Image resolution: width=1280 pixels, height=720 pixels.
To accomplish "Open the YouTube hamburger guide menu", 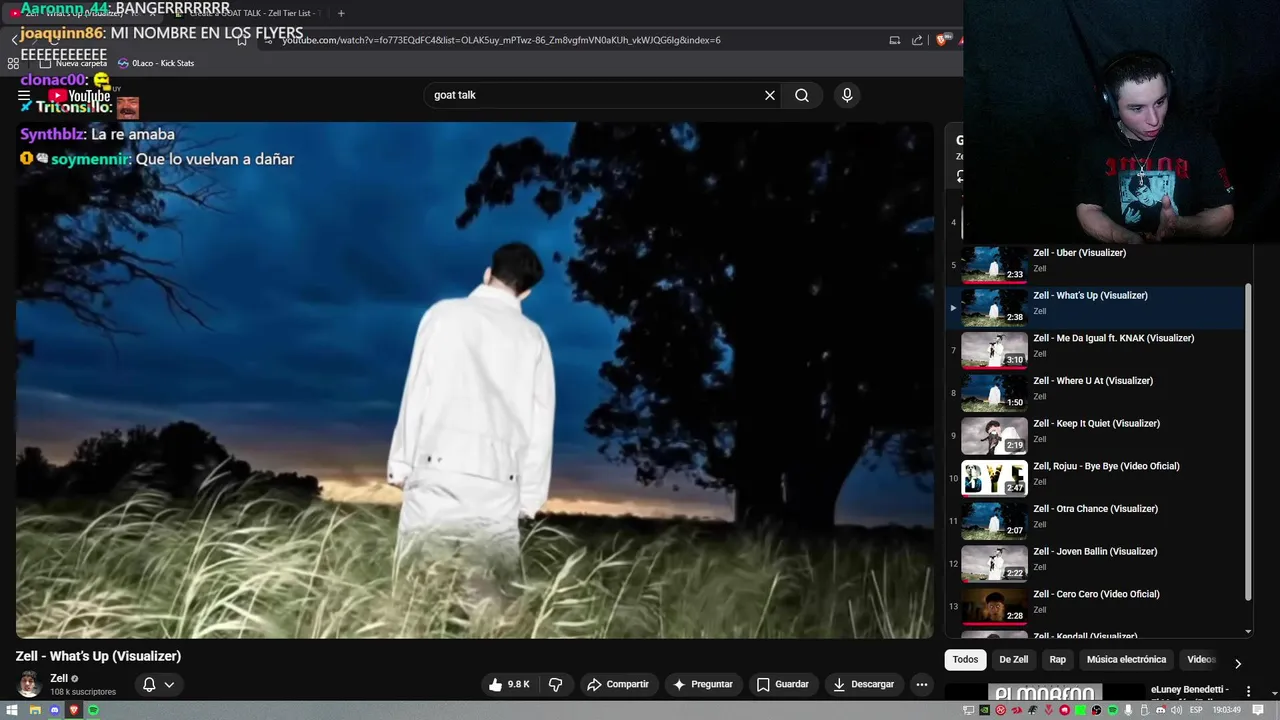I will (x=24, y=96).
